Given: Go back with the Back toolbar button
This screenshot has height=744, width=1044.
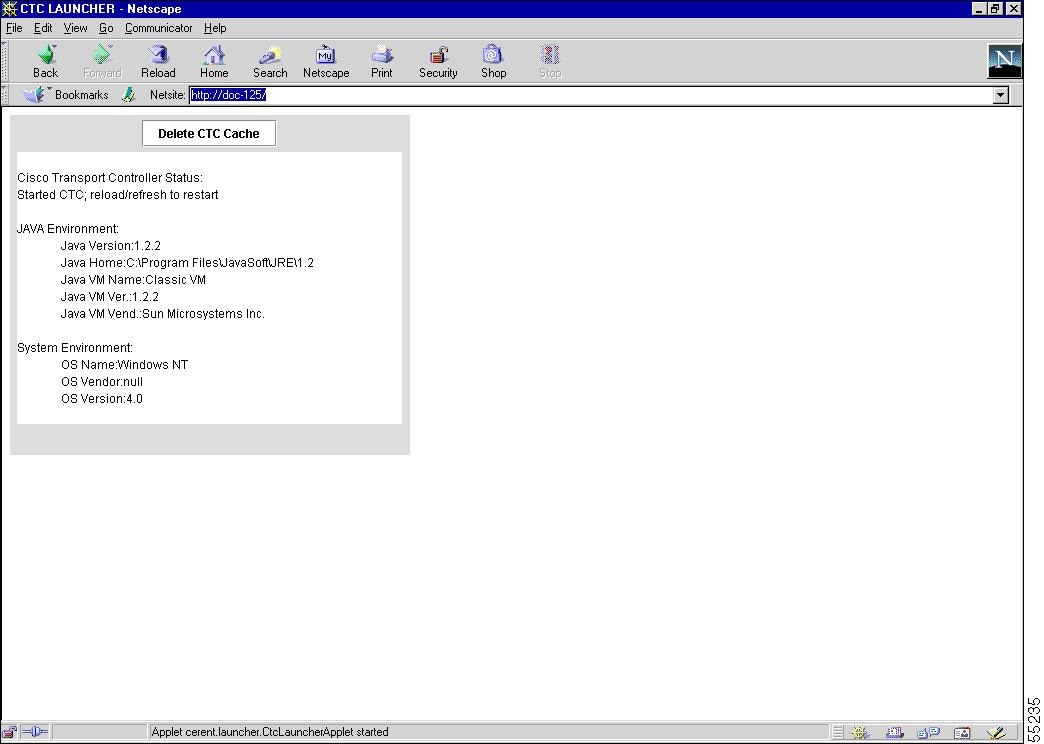Looking at the screenshot, I should (45, 61).
